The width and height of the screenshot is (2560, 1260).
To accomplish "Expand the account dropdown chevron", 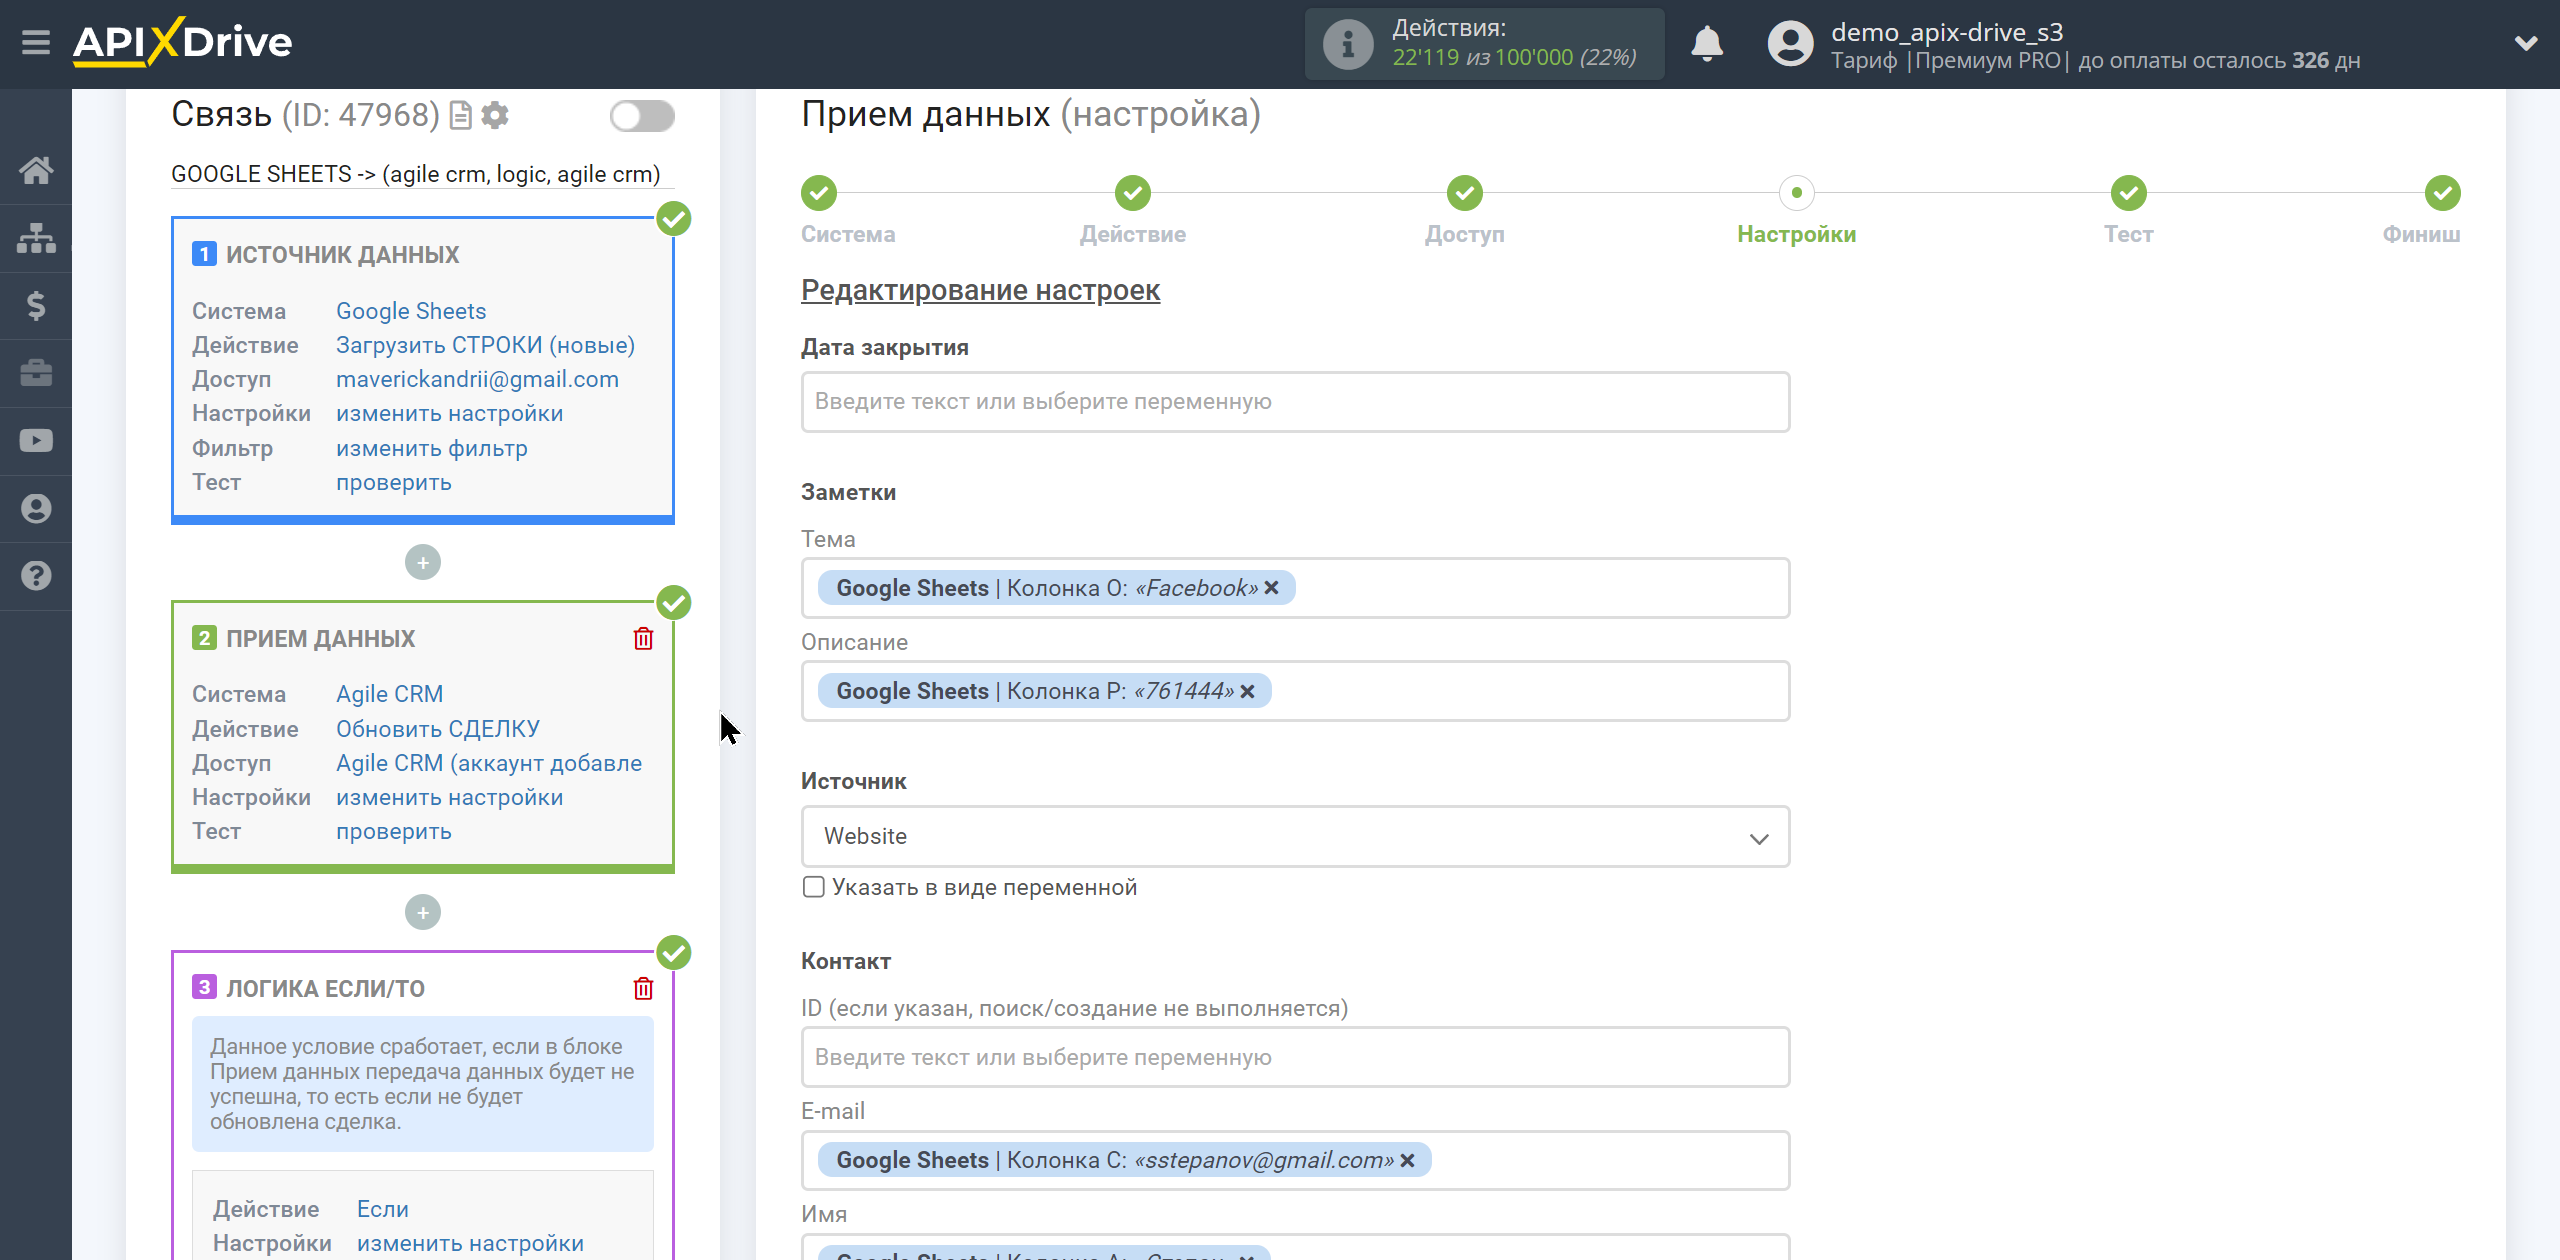I will tap(2526, 43).
